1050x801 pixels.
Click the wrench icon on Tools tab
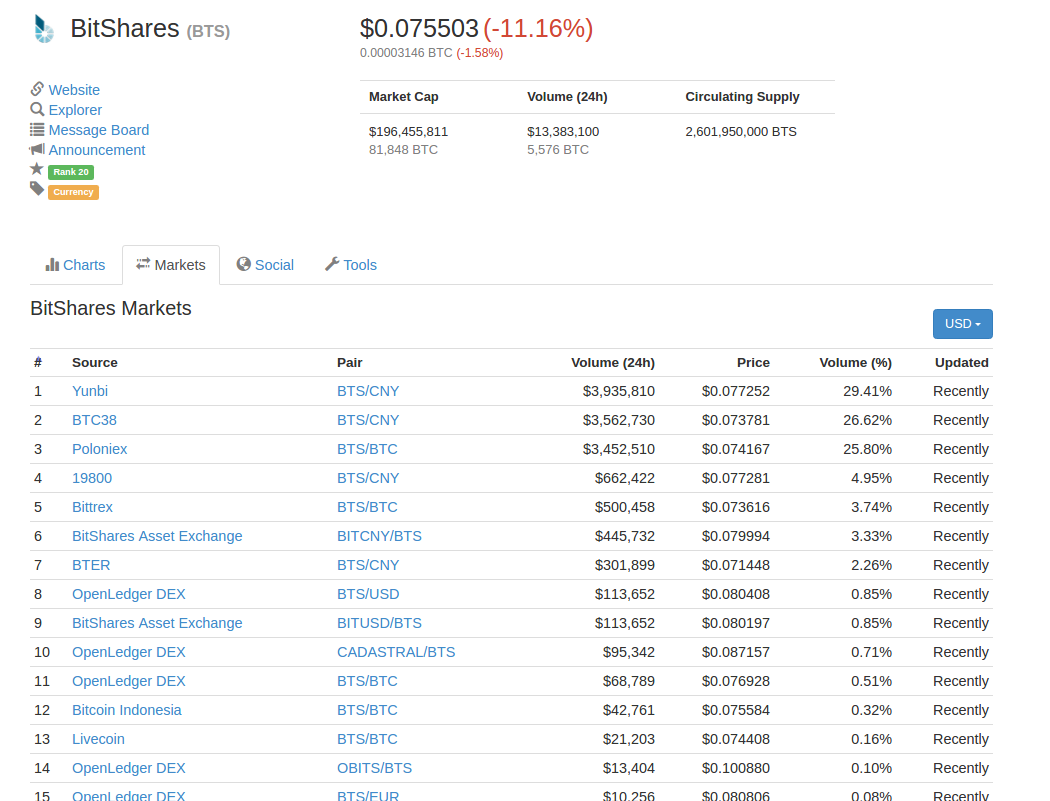click(332, 264)
